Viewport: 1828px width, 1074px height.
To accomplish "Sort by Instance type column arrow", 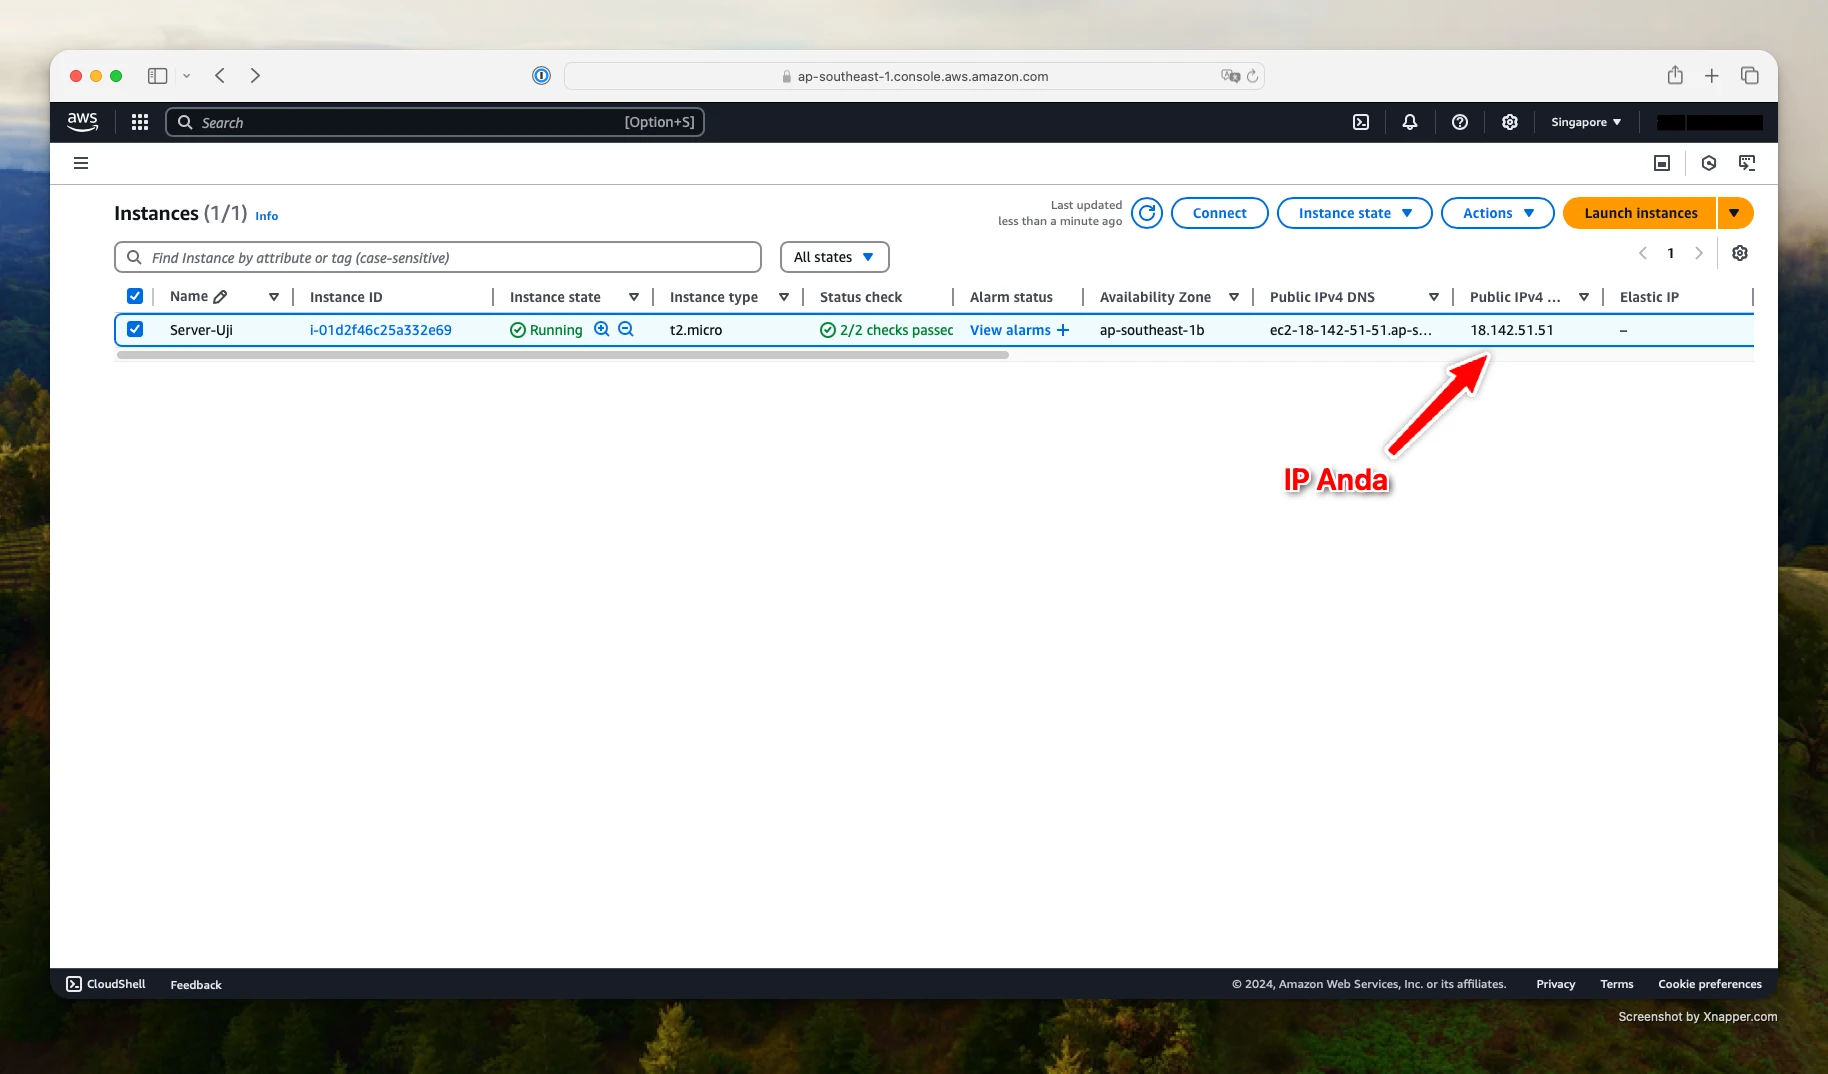I will click(784, 297).
